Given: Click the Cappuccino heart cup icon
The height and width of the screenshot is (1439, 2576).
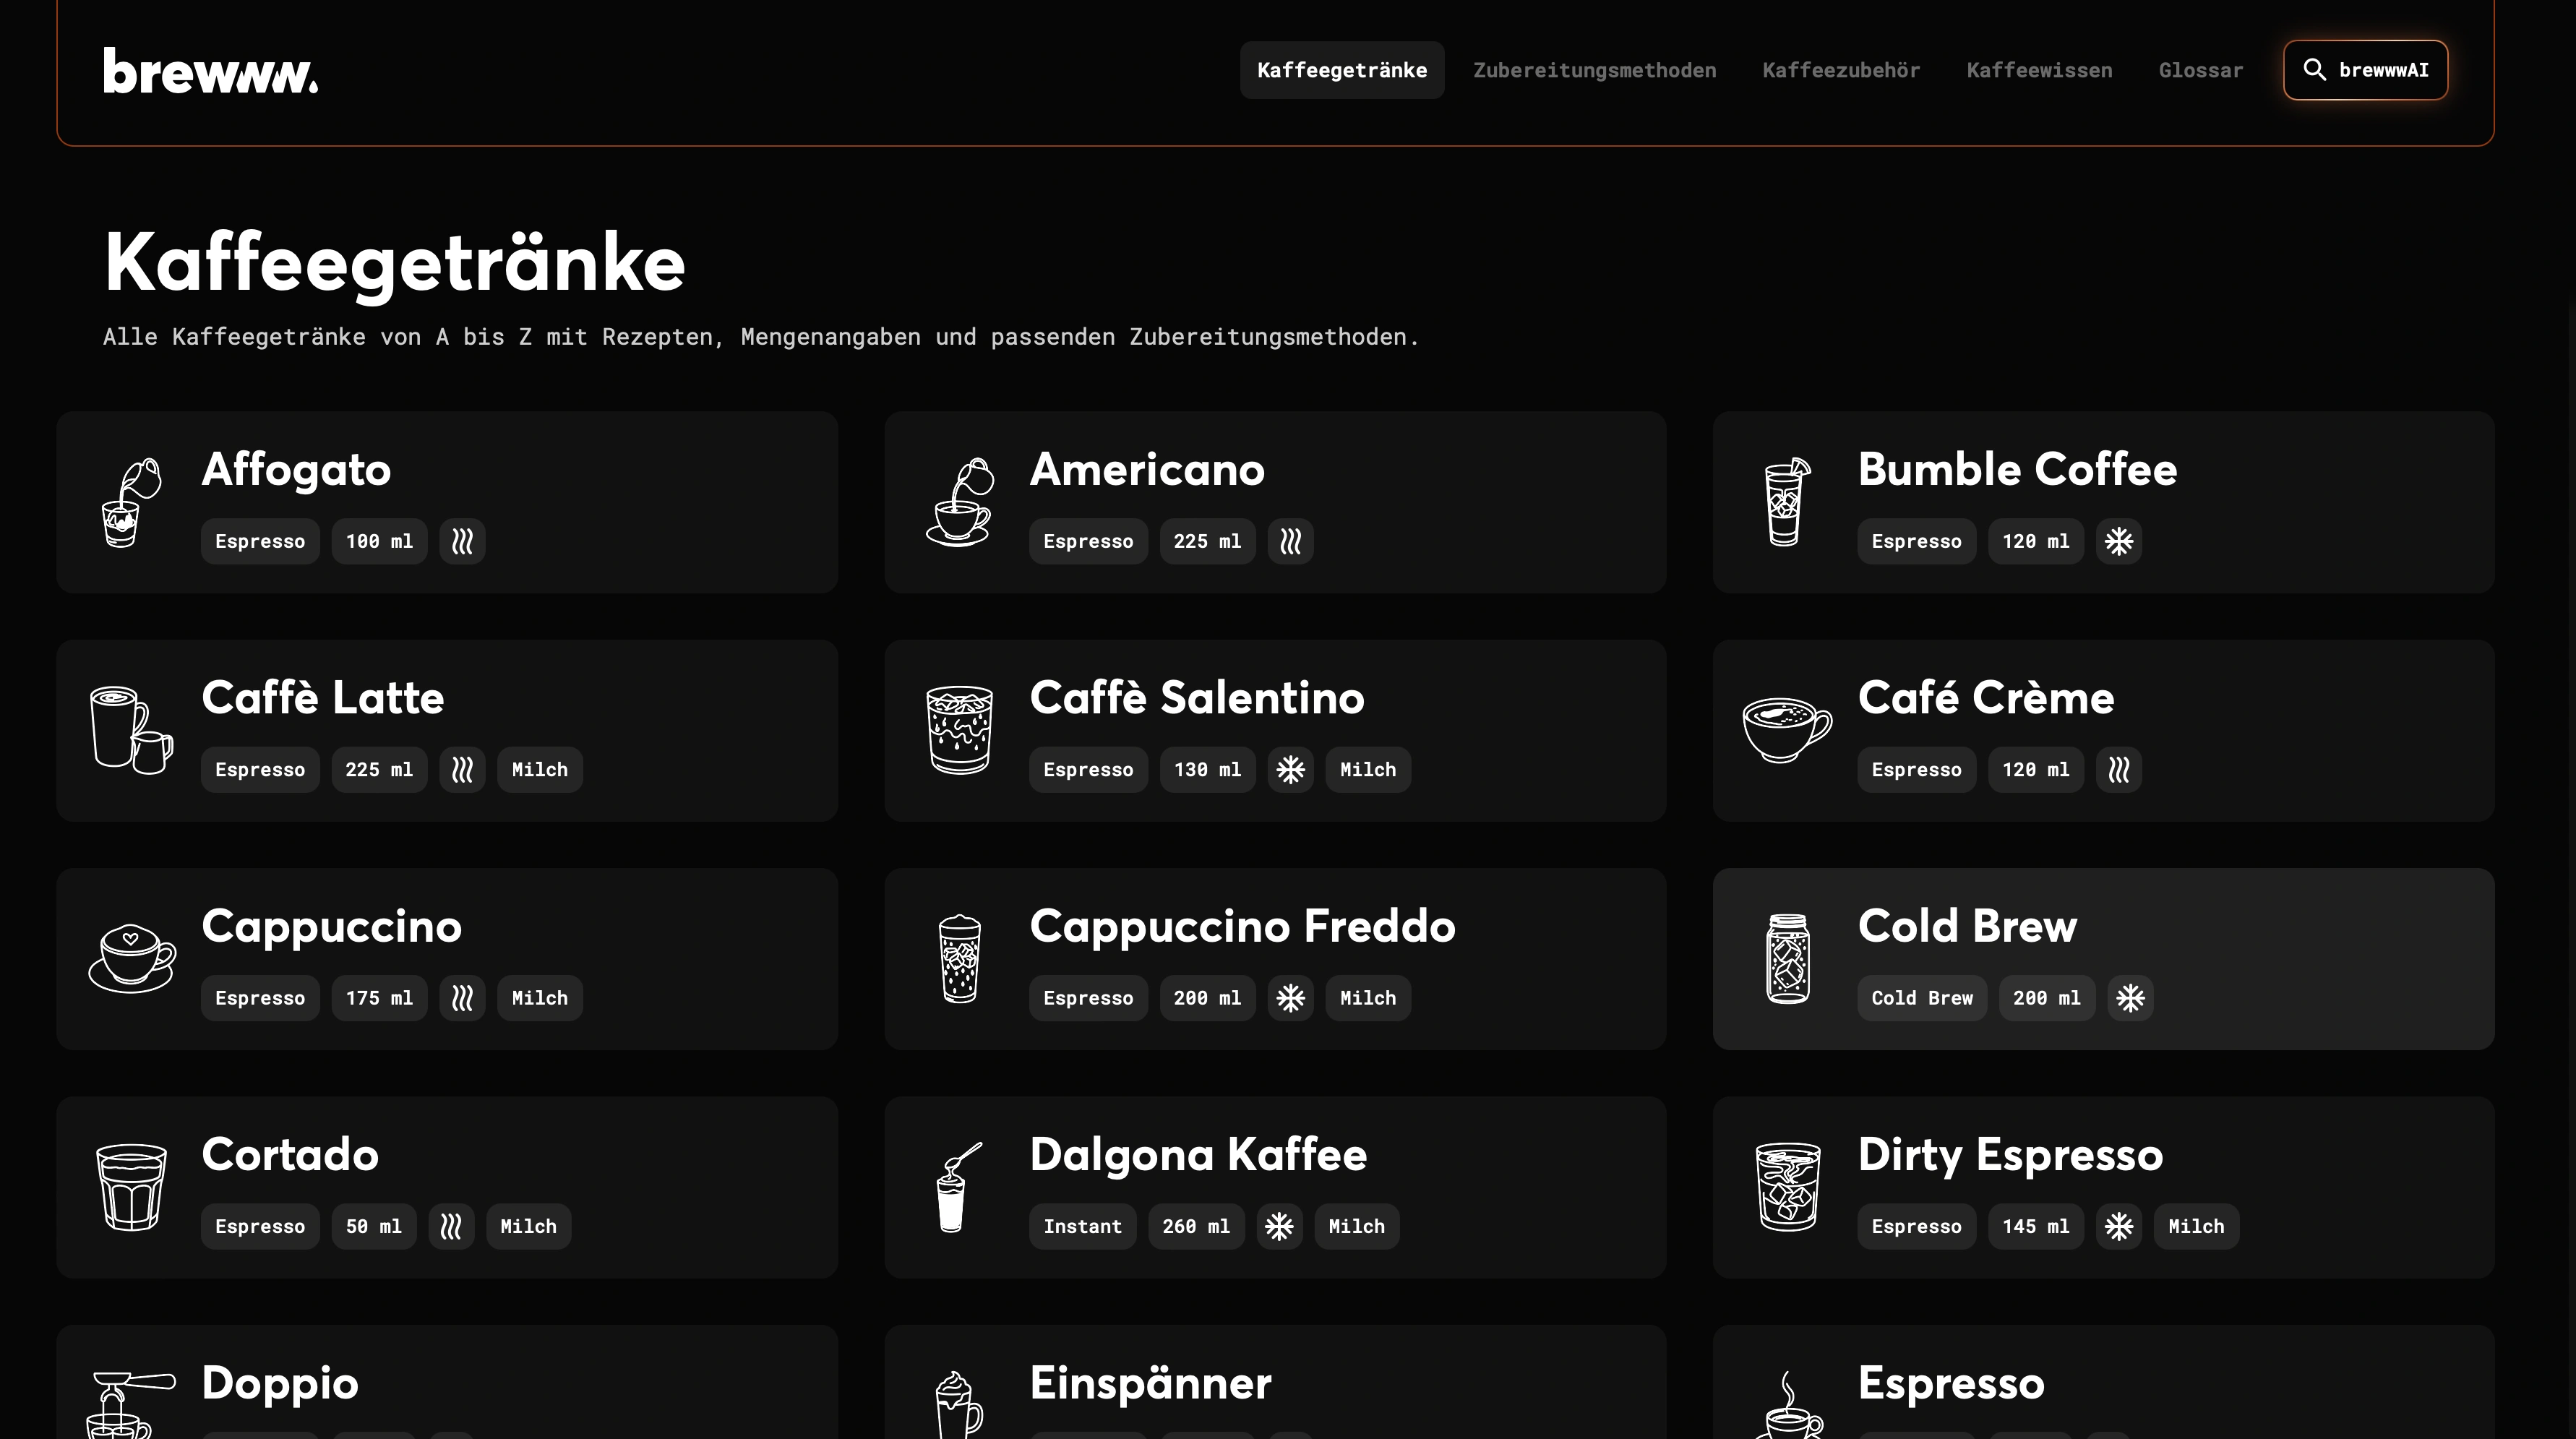Looking at the screenshot, I should pyautogui.click(x=131, y=958).
